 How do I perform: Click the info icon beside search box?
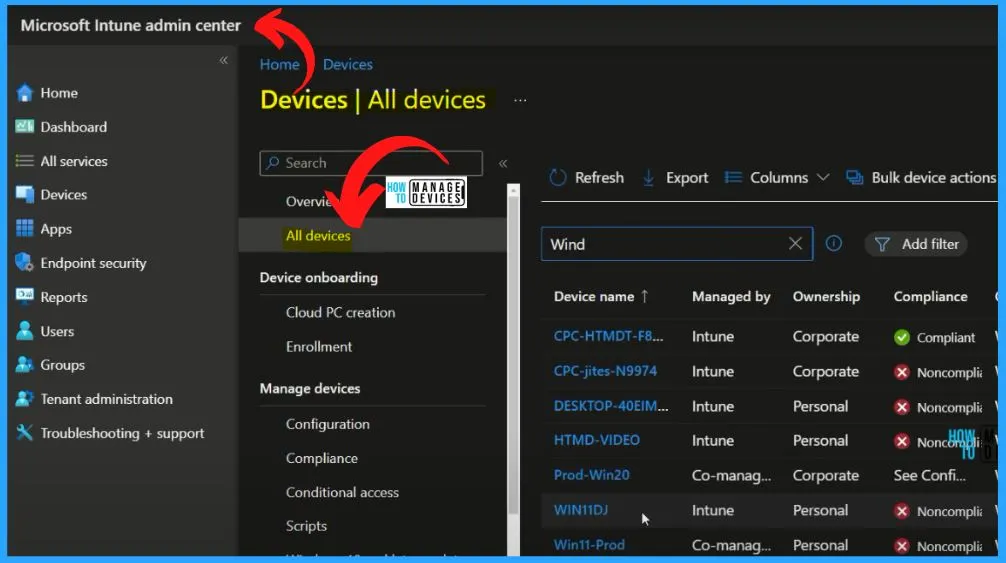click(833, 244)
